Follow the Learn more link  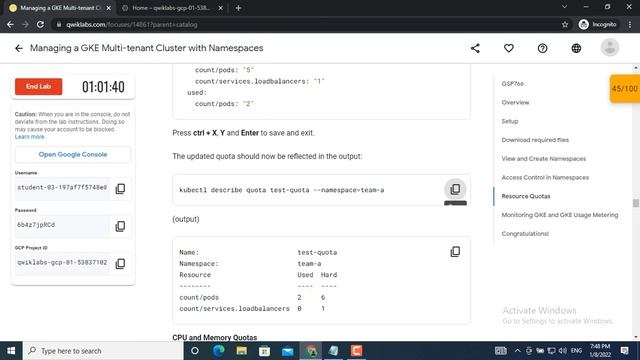[29, 137]
